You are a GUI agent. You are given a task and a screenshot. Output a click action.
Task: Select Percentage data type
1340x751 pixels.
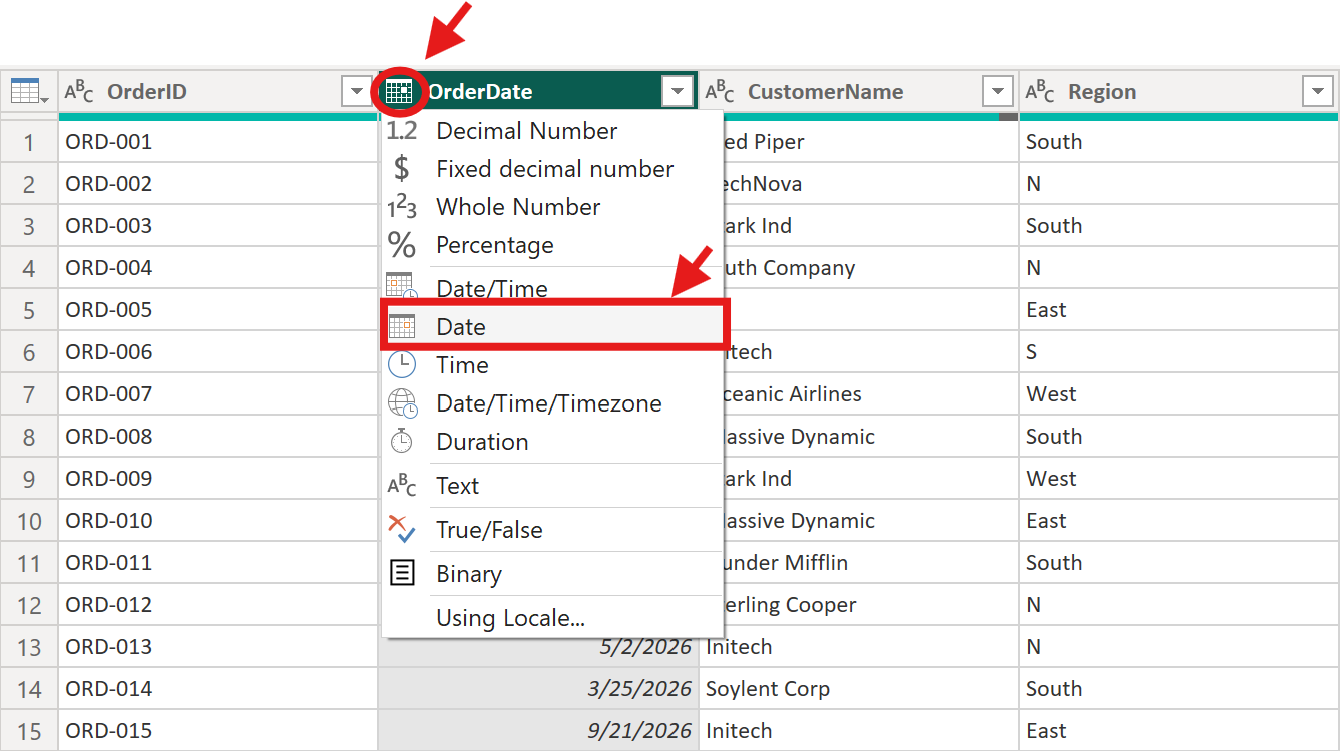click(x=552, y=245)
